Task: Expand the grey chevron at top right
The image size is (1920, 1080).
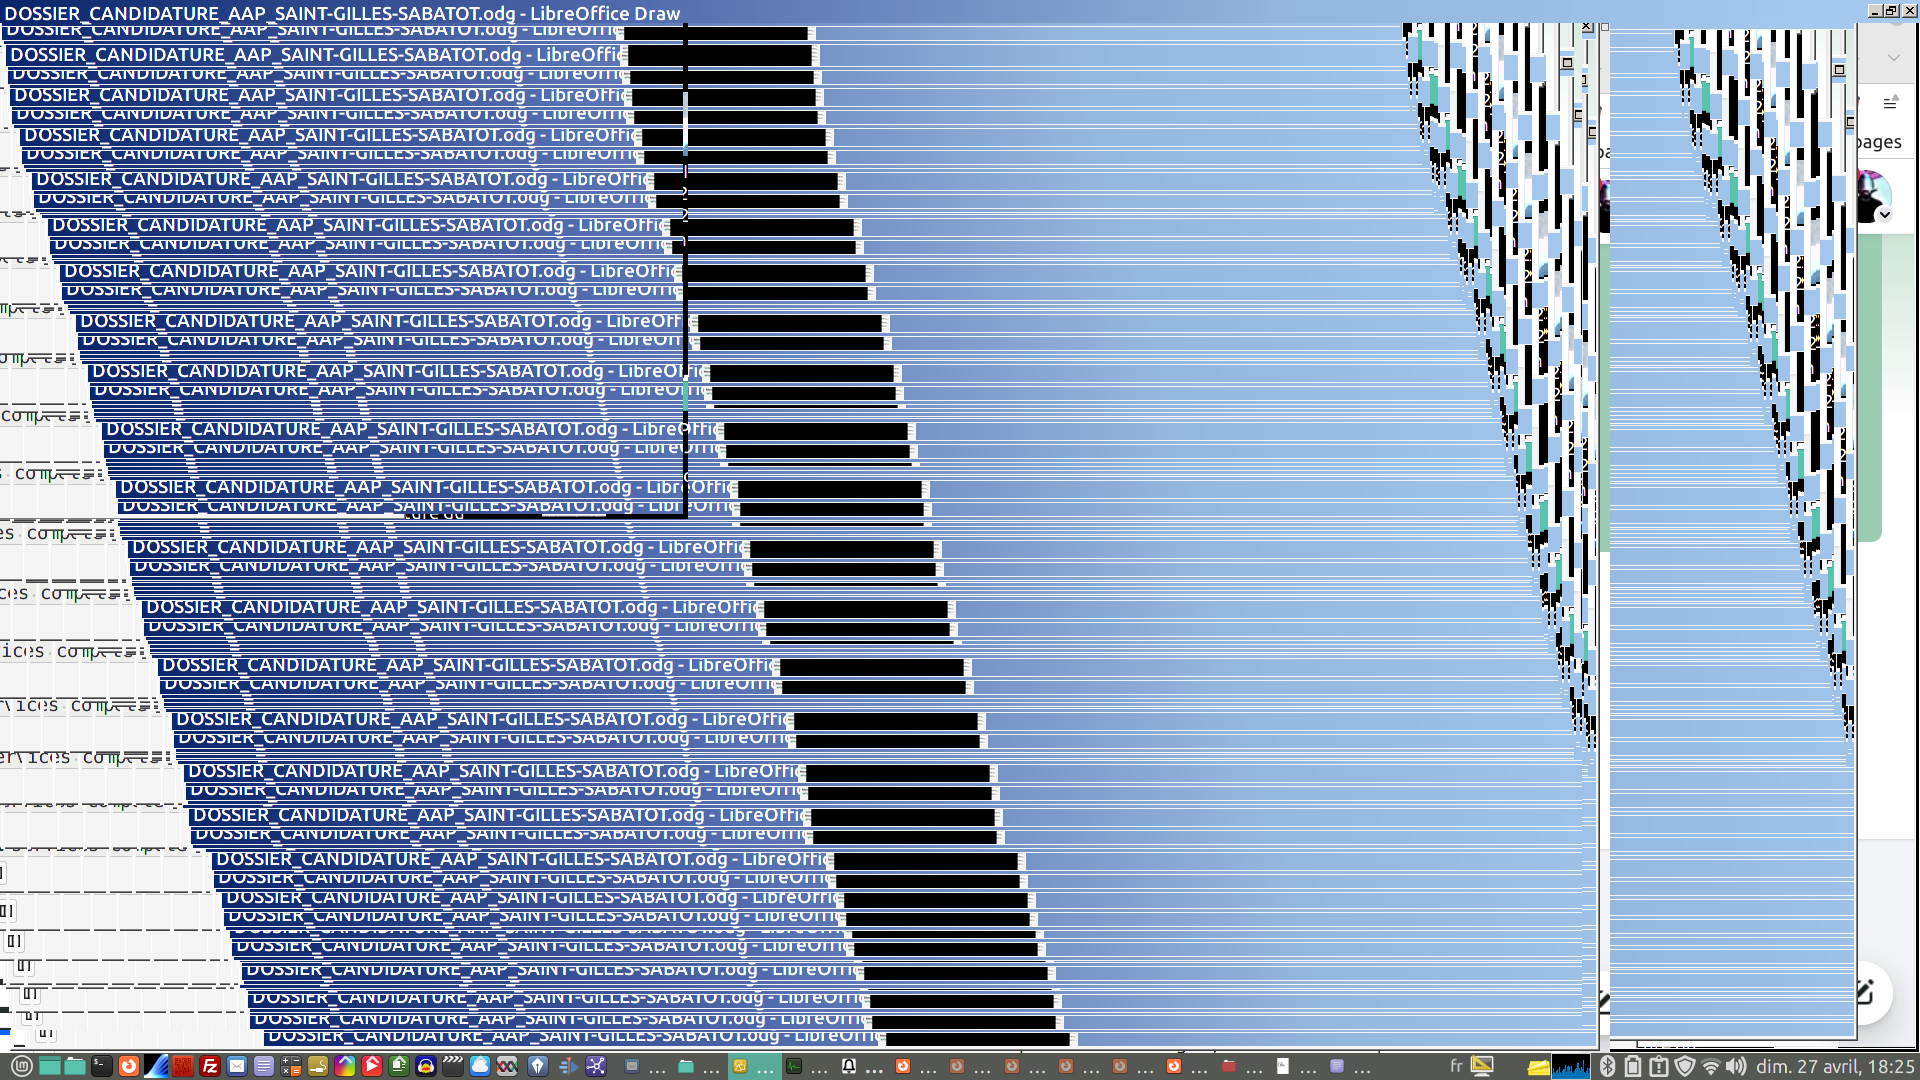Action: [1893, 58]
